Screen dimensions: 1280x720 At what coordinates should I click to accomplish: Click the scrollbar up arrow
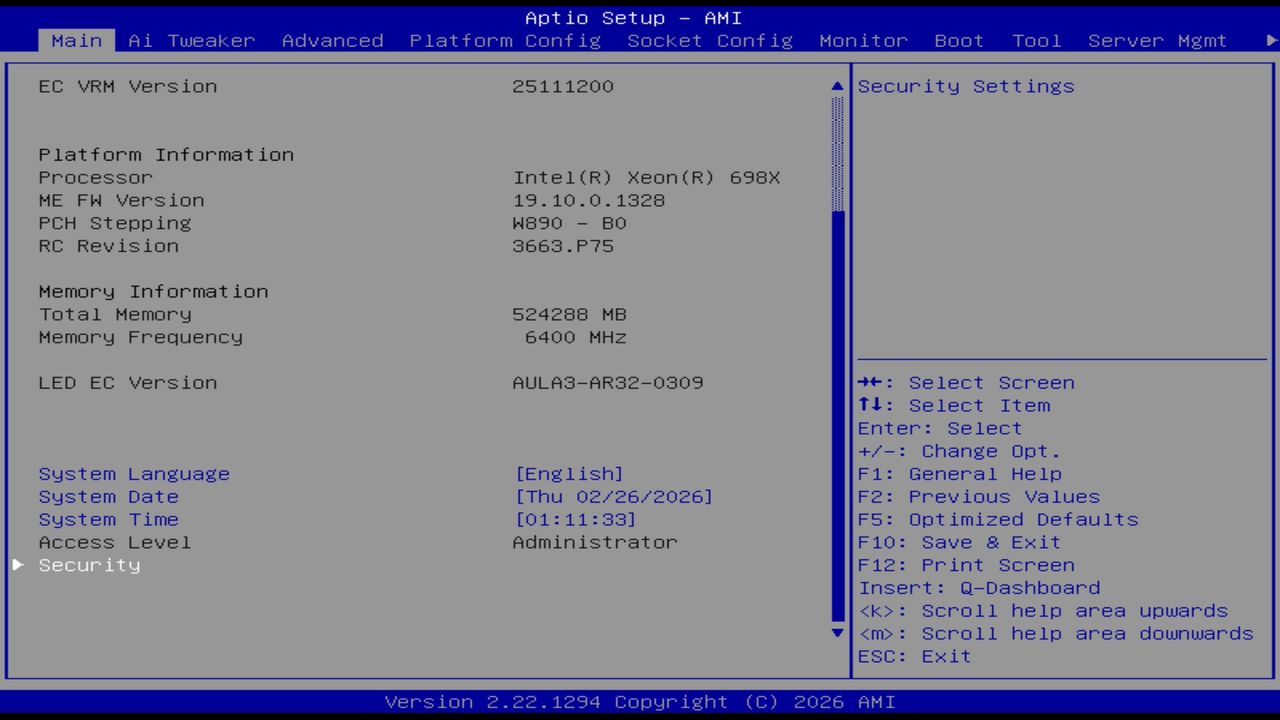(836, 86)
